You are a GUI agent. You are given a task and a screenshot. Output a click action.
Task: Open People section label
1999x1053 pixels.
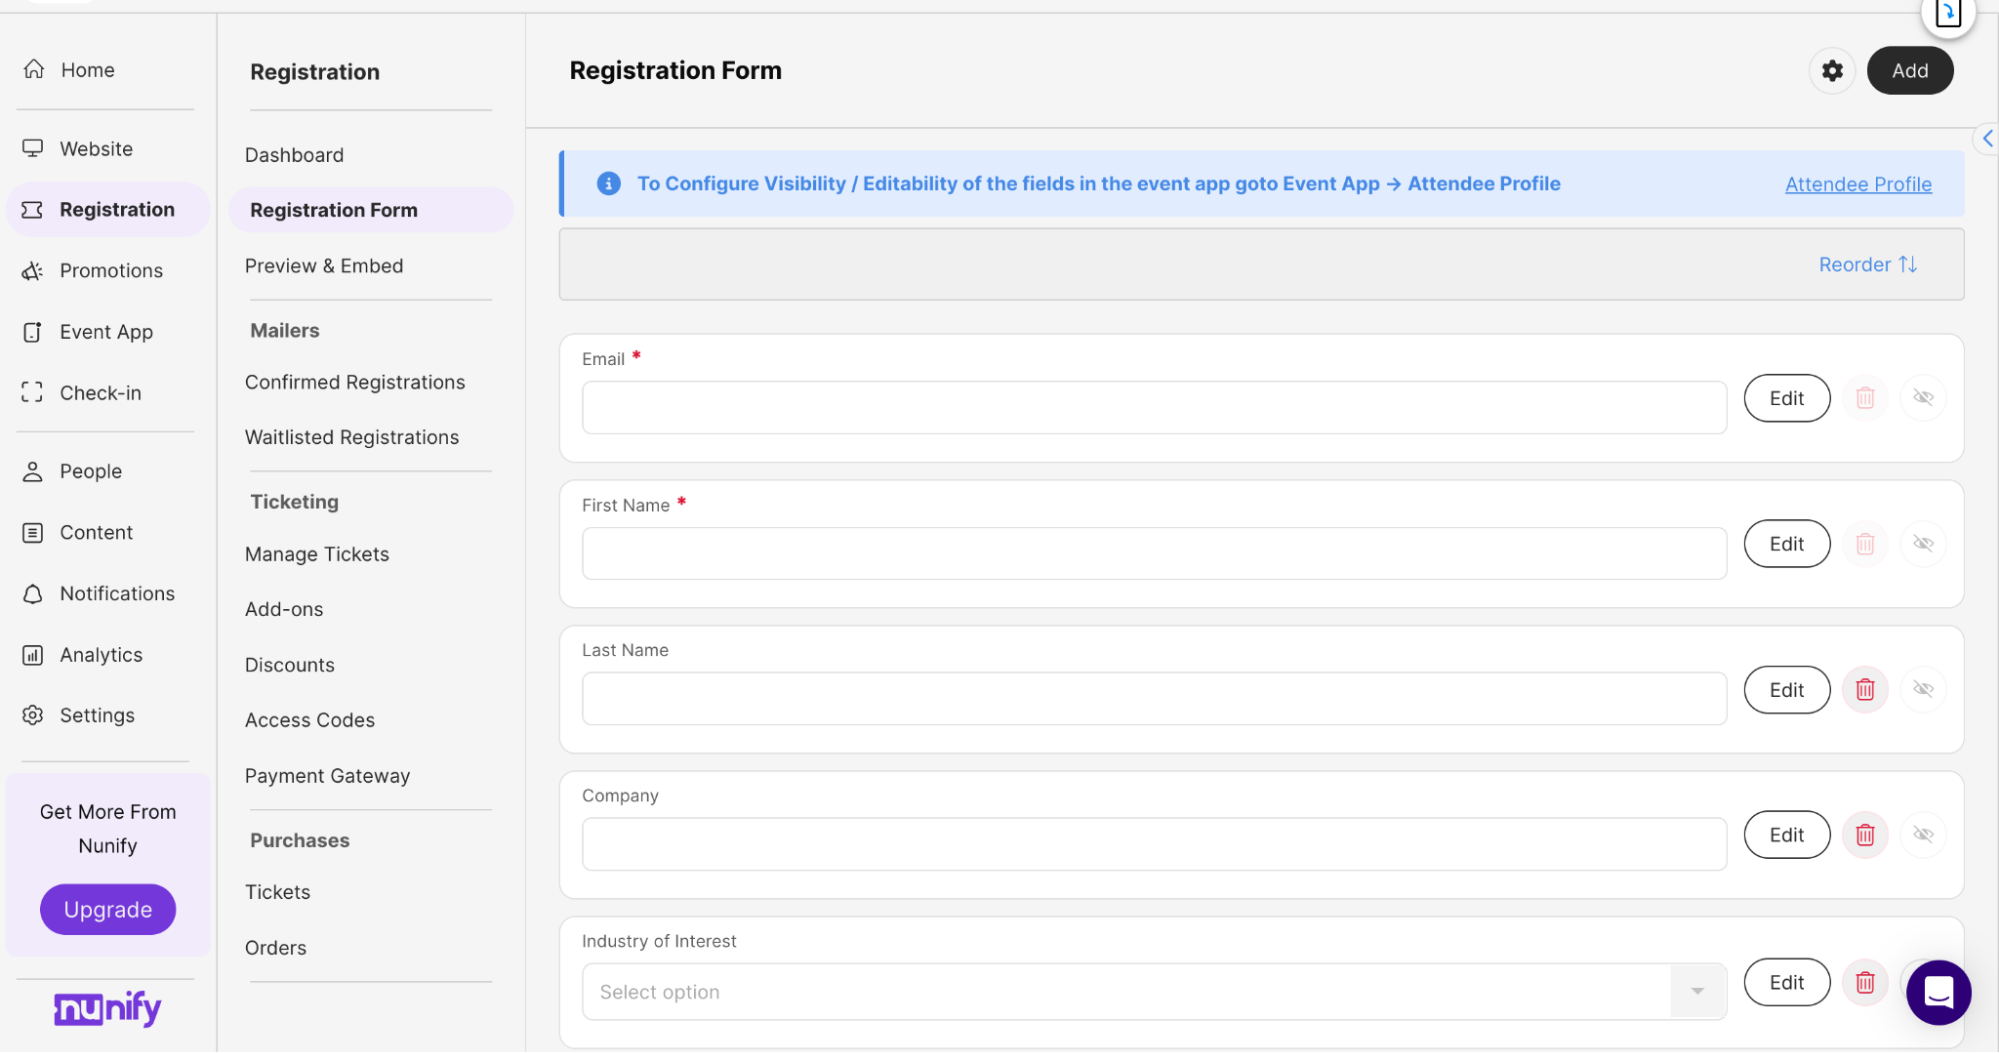pos(91,471)
